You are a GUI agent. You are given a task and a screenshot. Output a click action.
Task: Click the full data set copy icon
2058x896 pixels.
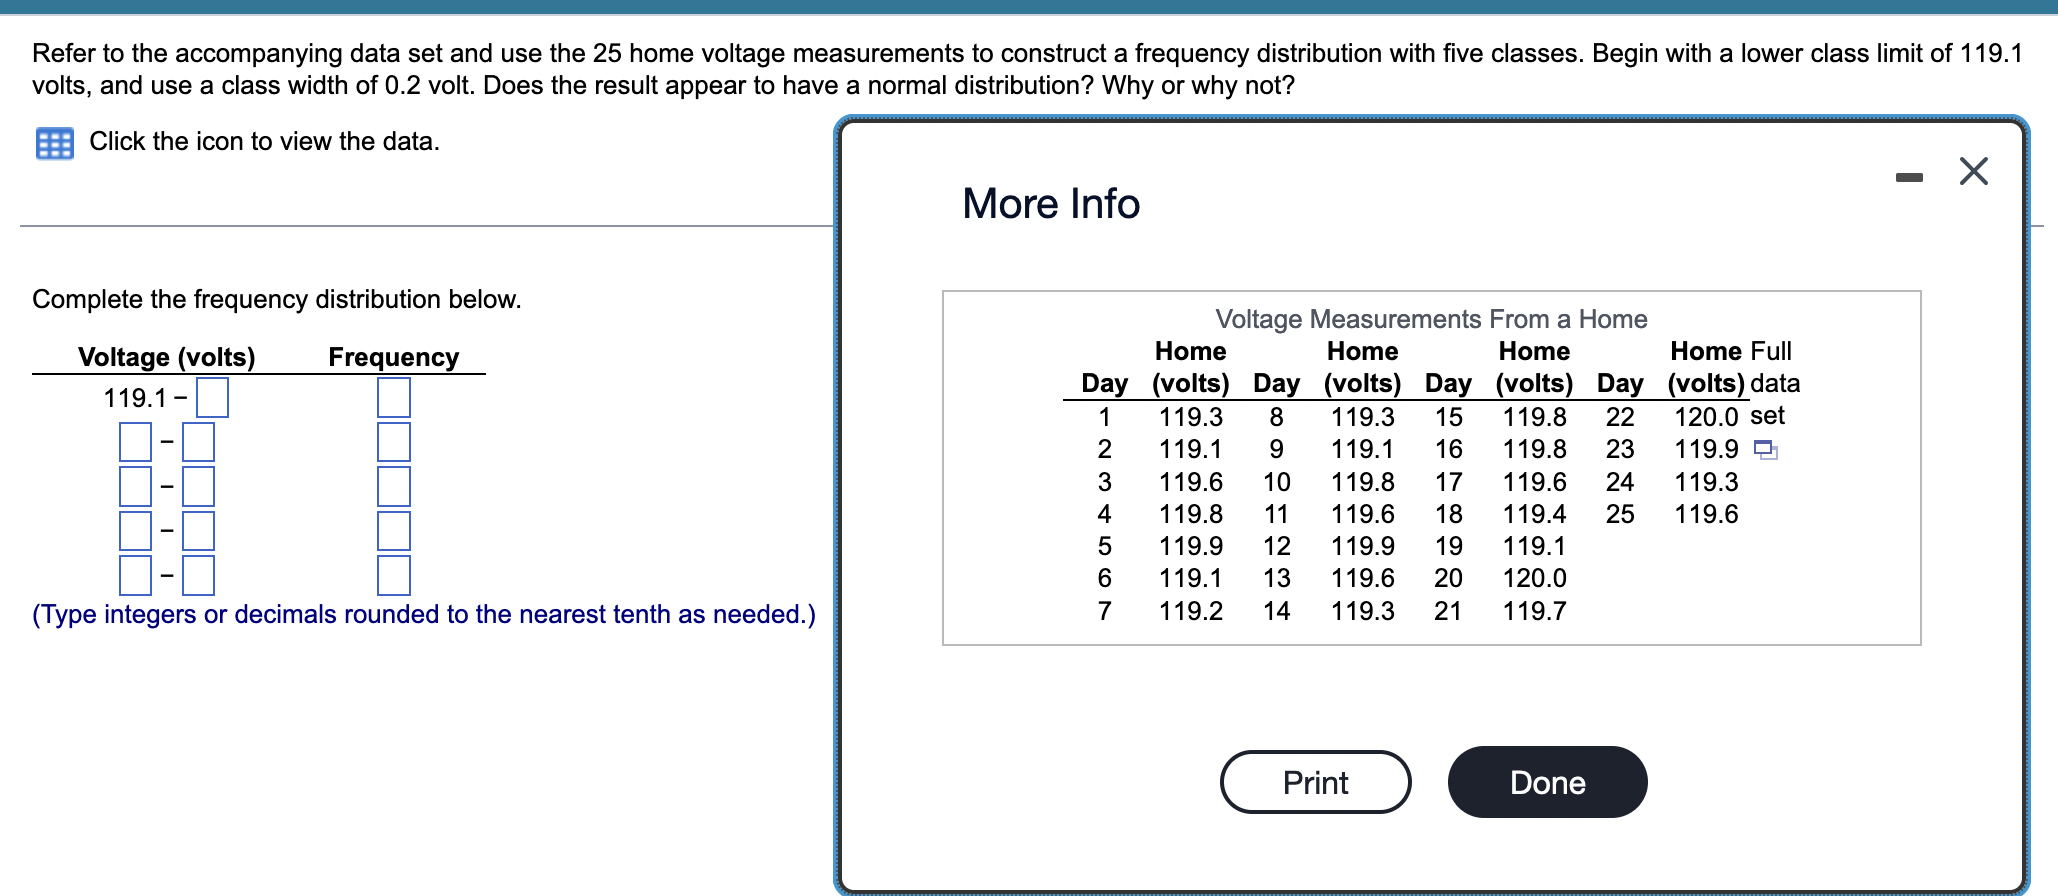coord(1766,450)
